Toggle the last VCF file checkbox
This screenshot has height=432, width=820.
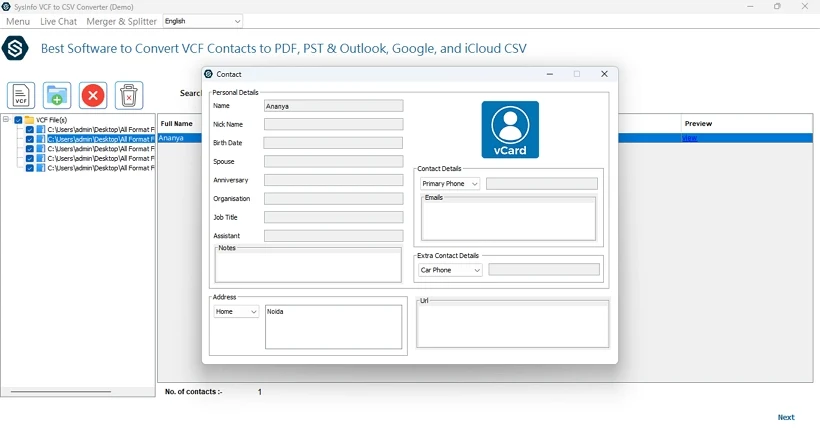[x=30, y=168]
